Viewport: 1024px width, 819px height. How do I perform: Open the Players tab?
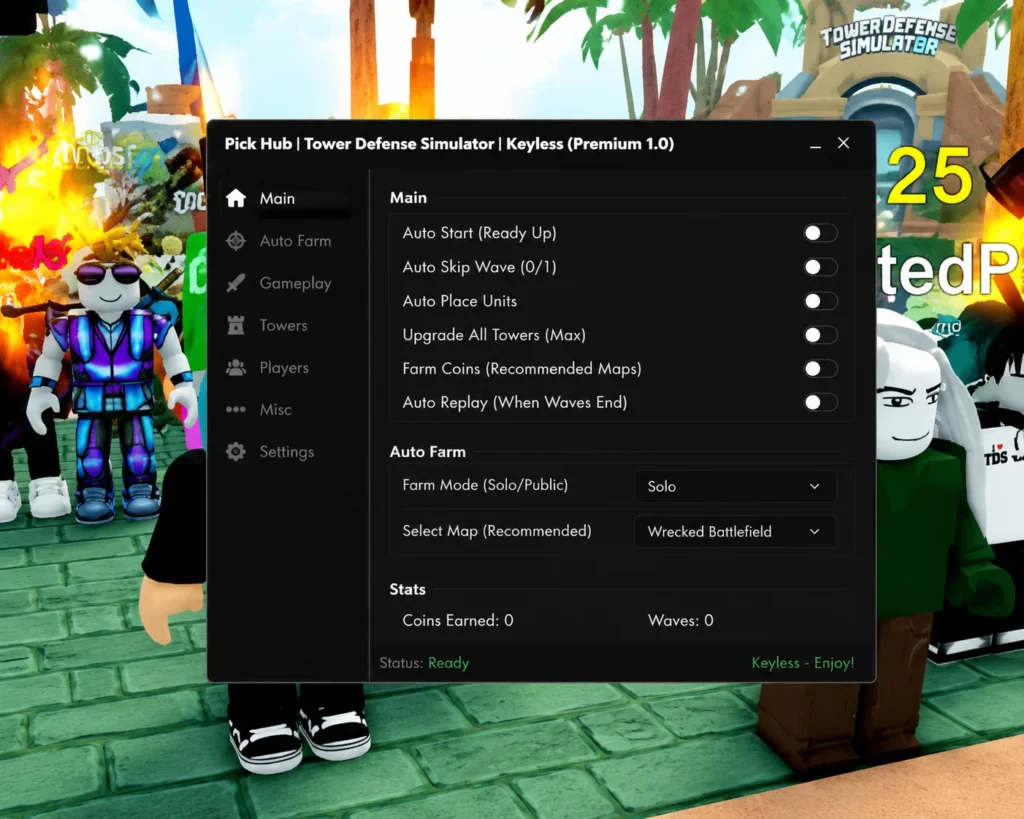point(284,368)
